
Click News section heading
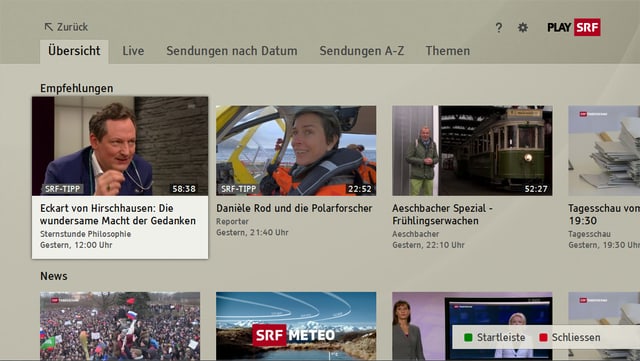tap(54, 276)
